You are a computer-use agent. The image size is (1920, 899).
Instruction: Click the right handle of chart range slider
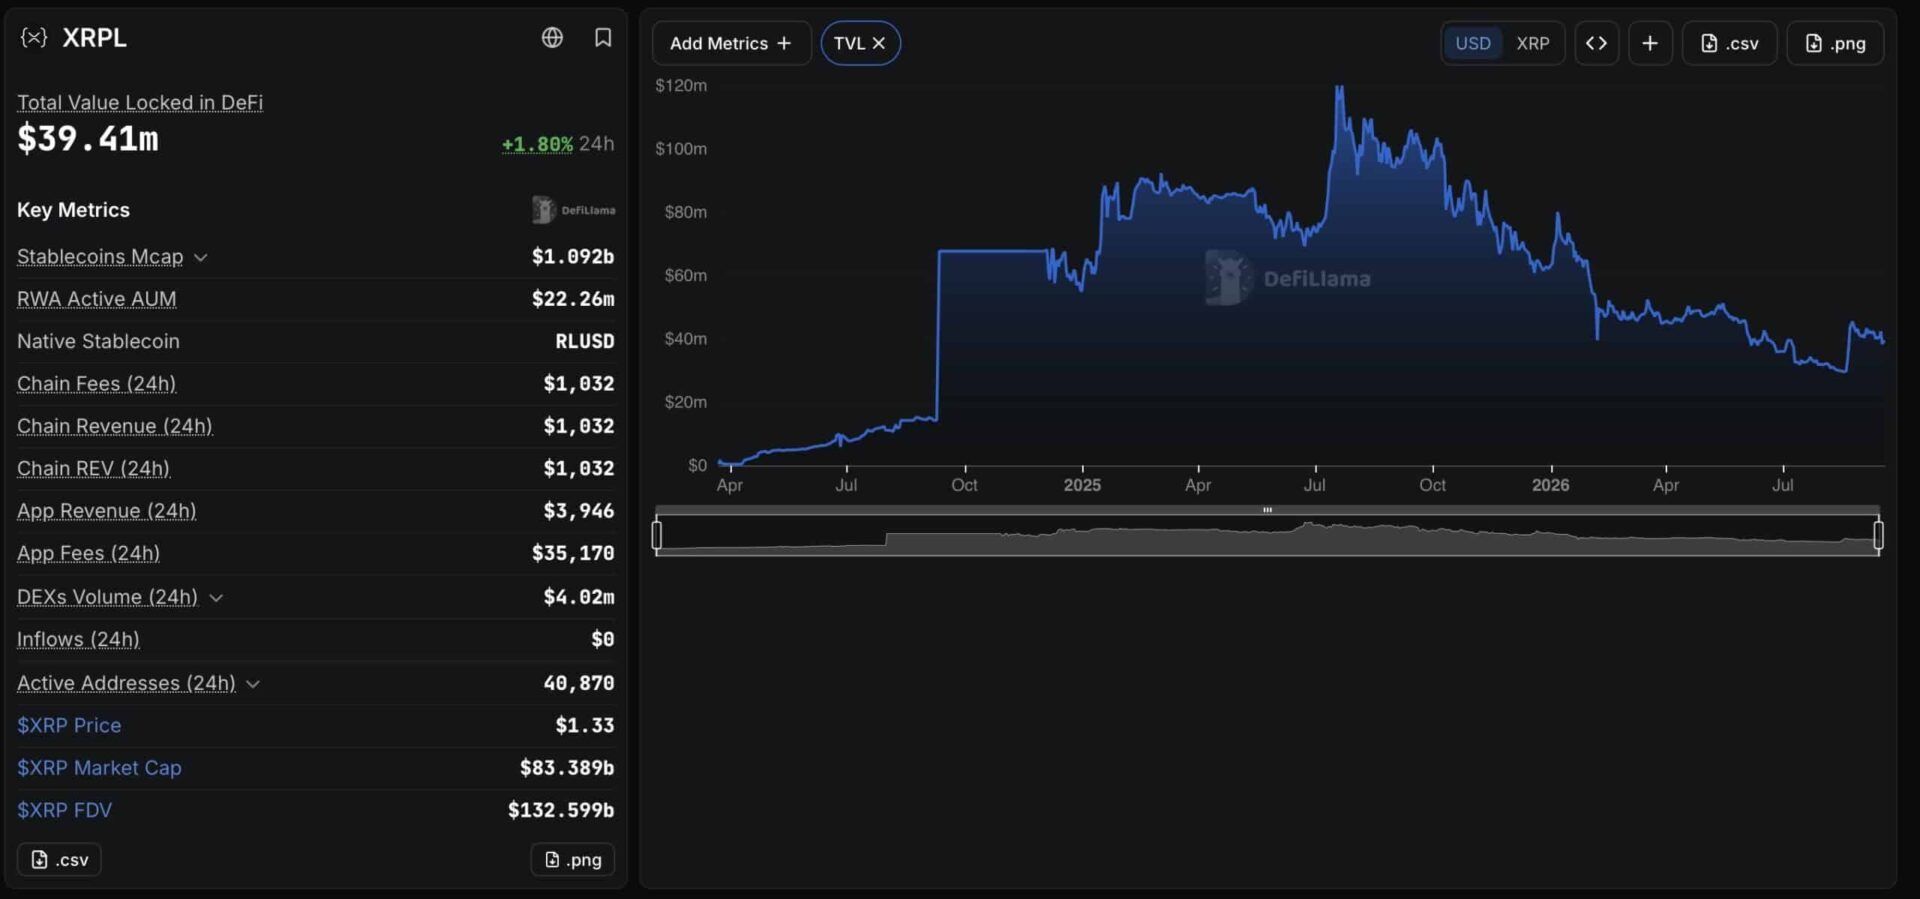(x=1879, y=535)
